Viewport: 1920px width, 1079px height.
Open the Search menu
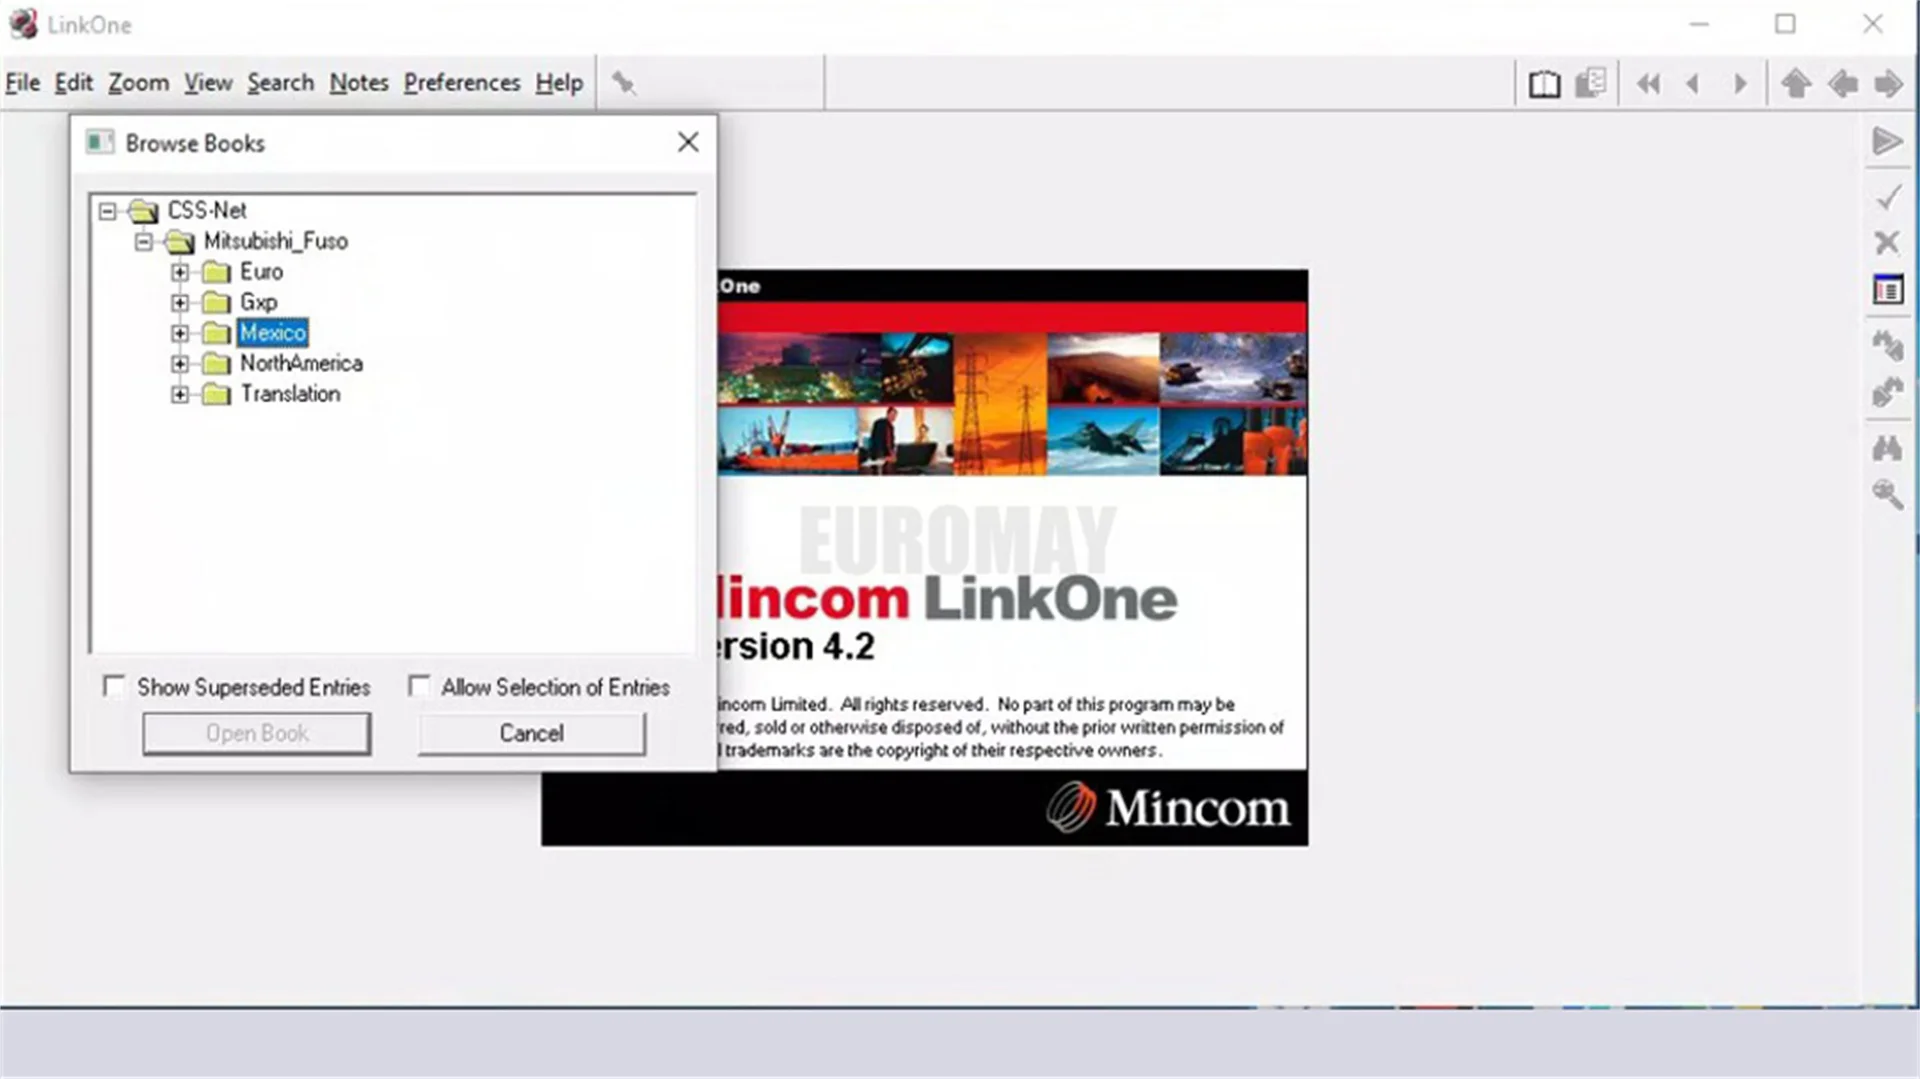click(281, 83)
